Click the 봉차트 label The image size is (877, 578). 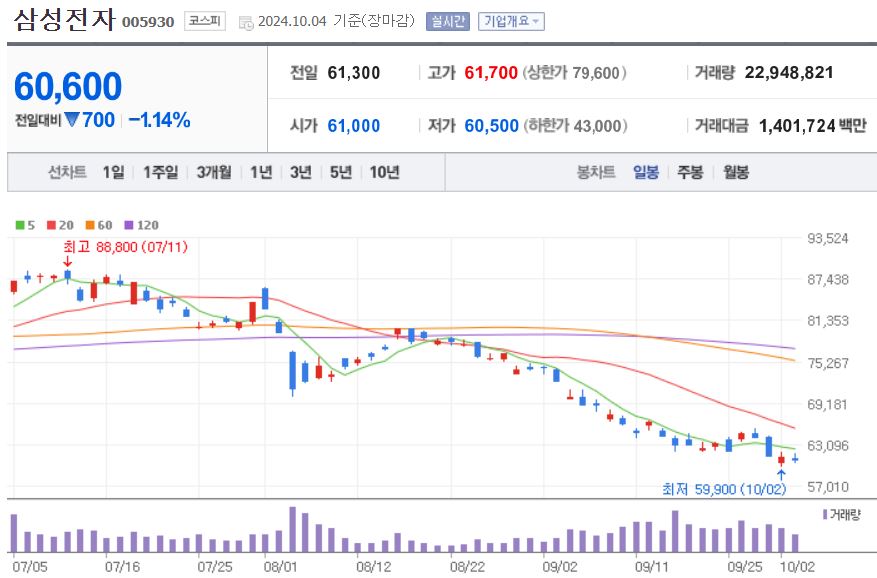[x=596, y=172]
